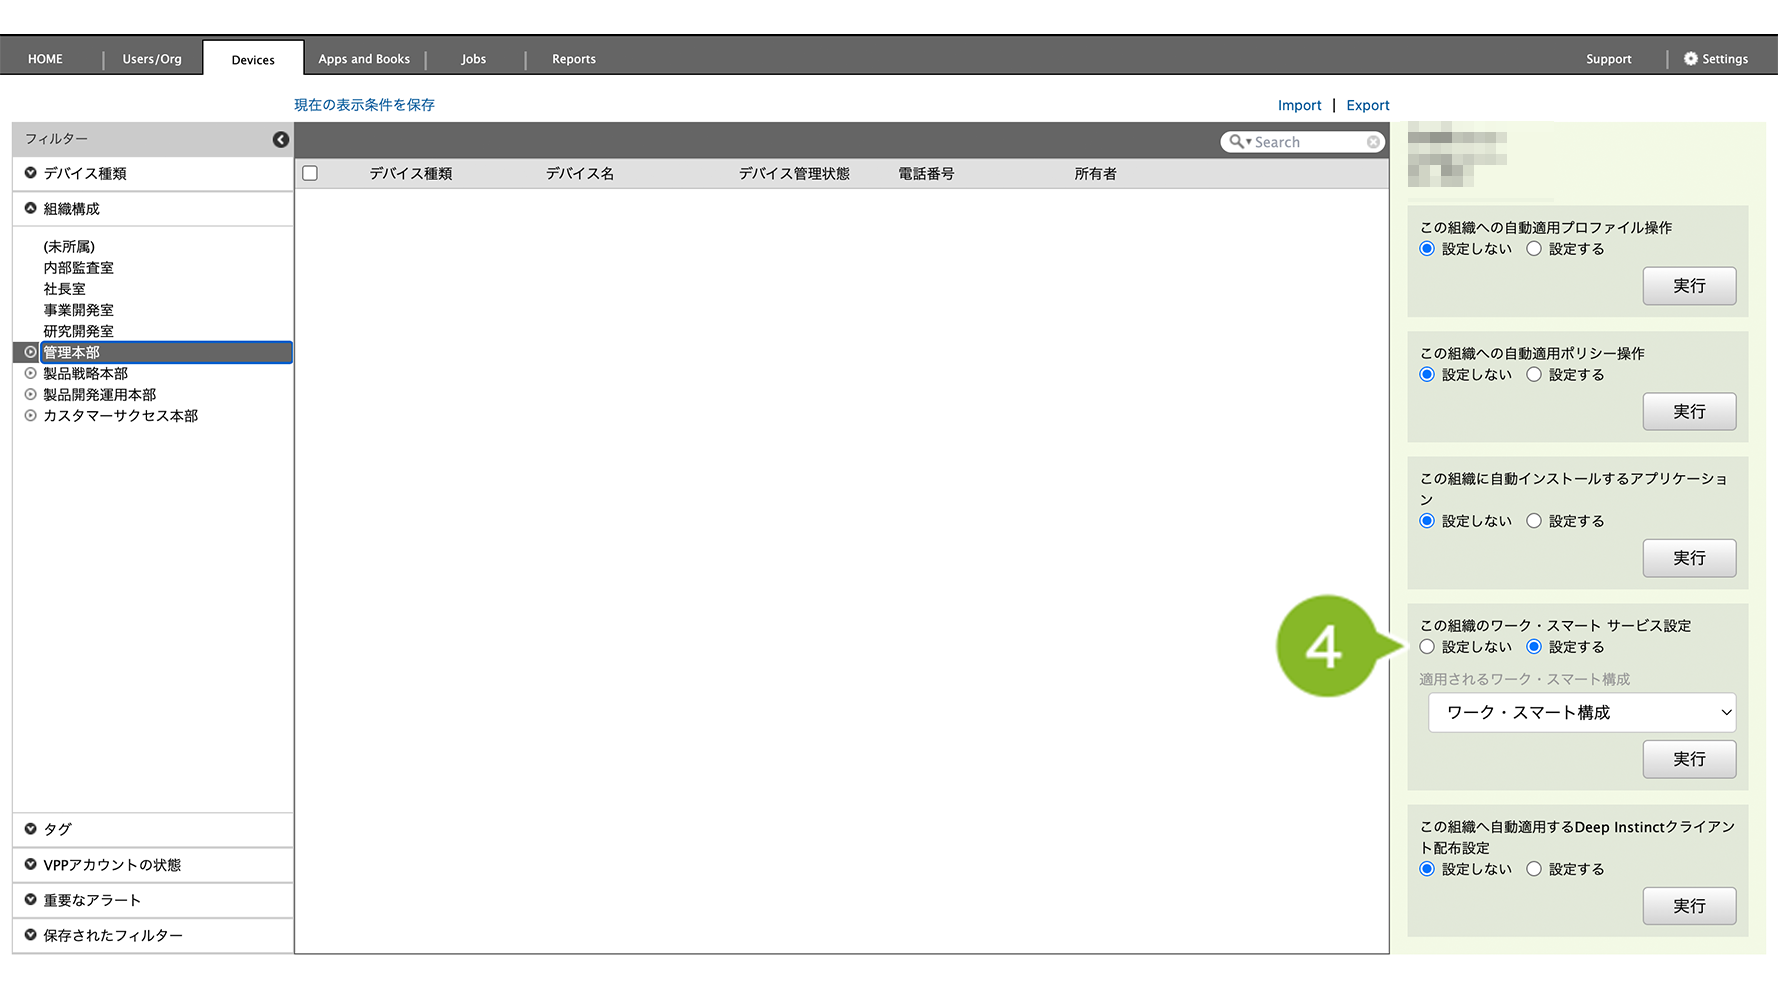Select 設定する for Deep Instinct client distribution
Image resolution: width=1778 pixels, height=1000 pixels.
(x=1534, y=869)
